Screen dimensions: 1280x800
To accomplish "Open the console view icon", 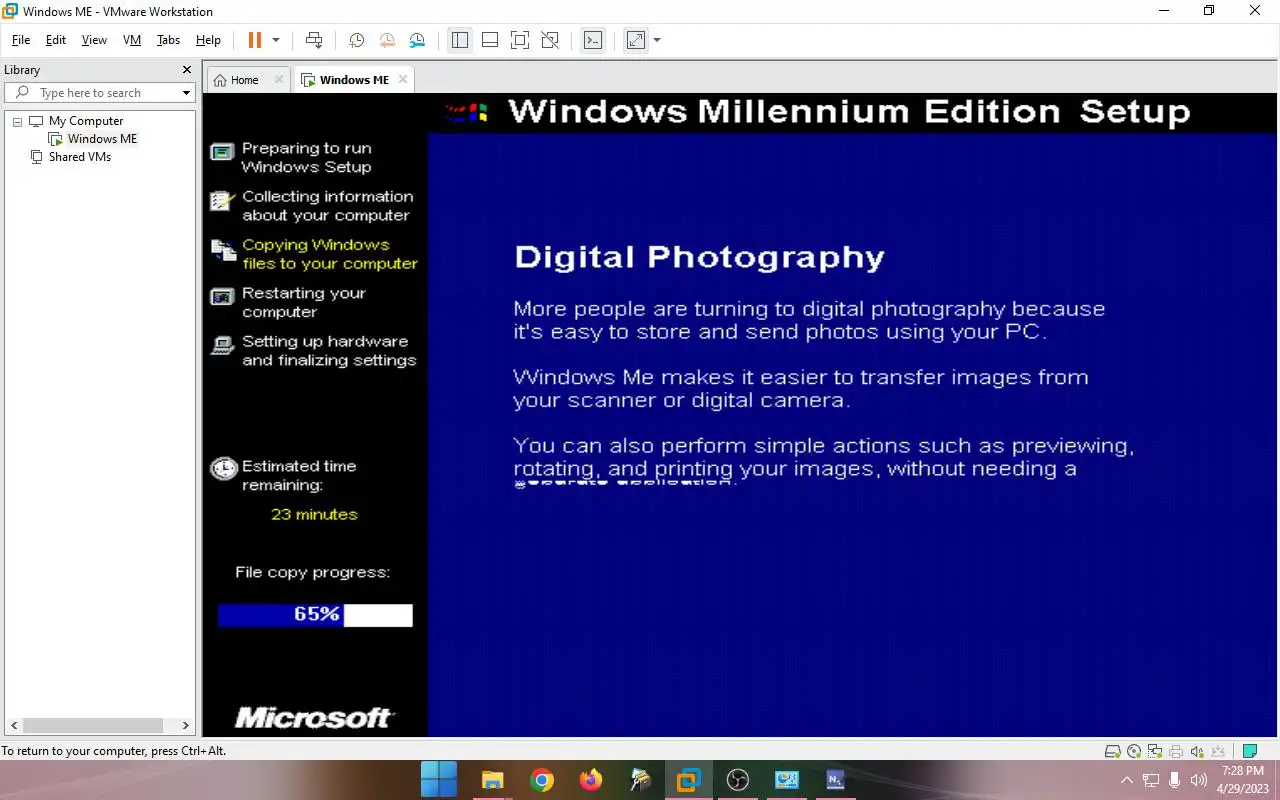I will point(593,40).
